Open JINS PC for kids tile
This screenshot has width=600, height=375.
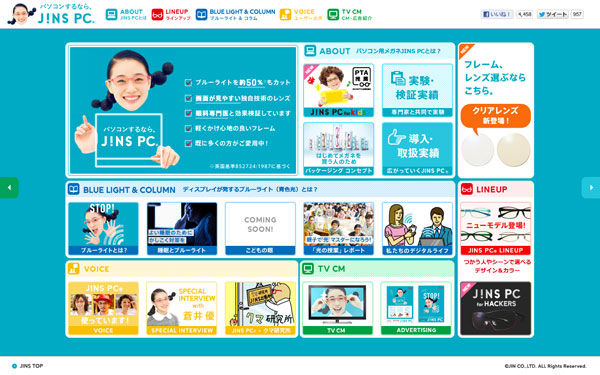pos(339,90)
